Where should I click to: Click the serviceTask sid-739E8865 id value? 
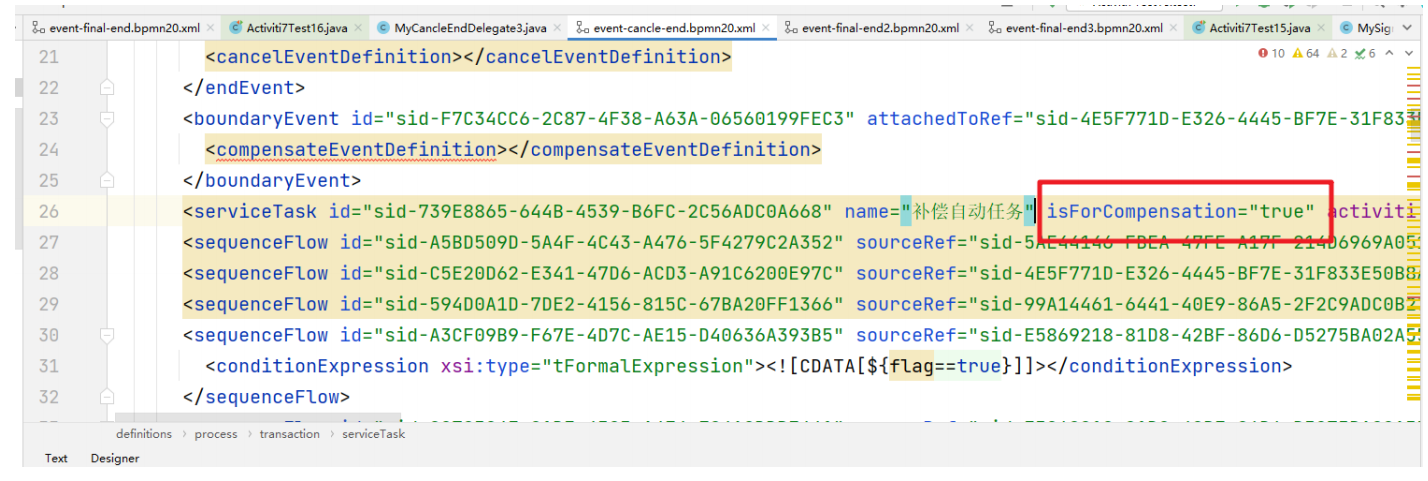(x=598, y=212)
